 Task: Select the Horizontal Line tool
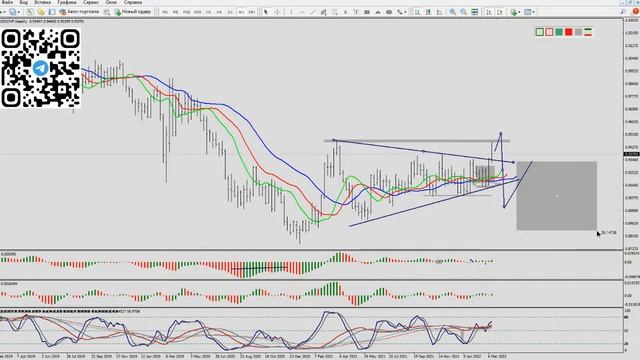(302, 12)
